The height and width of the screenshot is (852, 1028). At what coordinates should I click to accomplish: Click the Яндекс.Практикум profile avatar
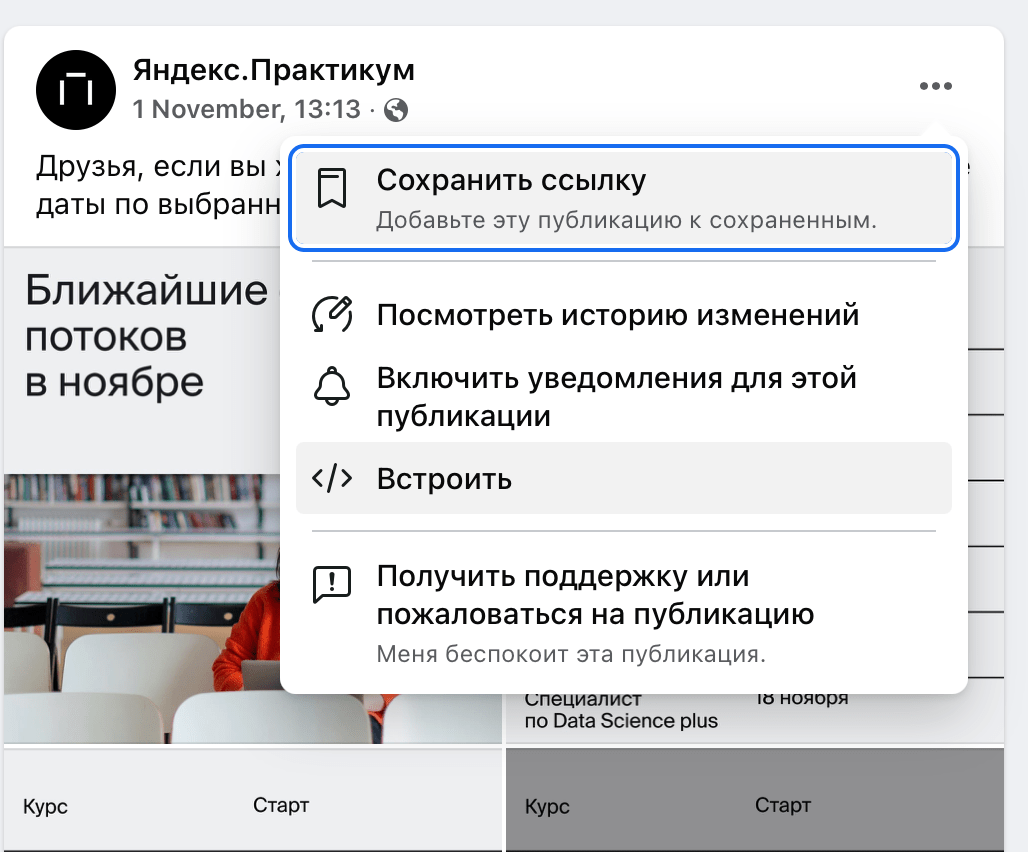[x=76, y=90]
